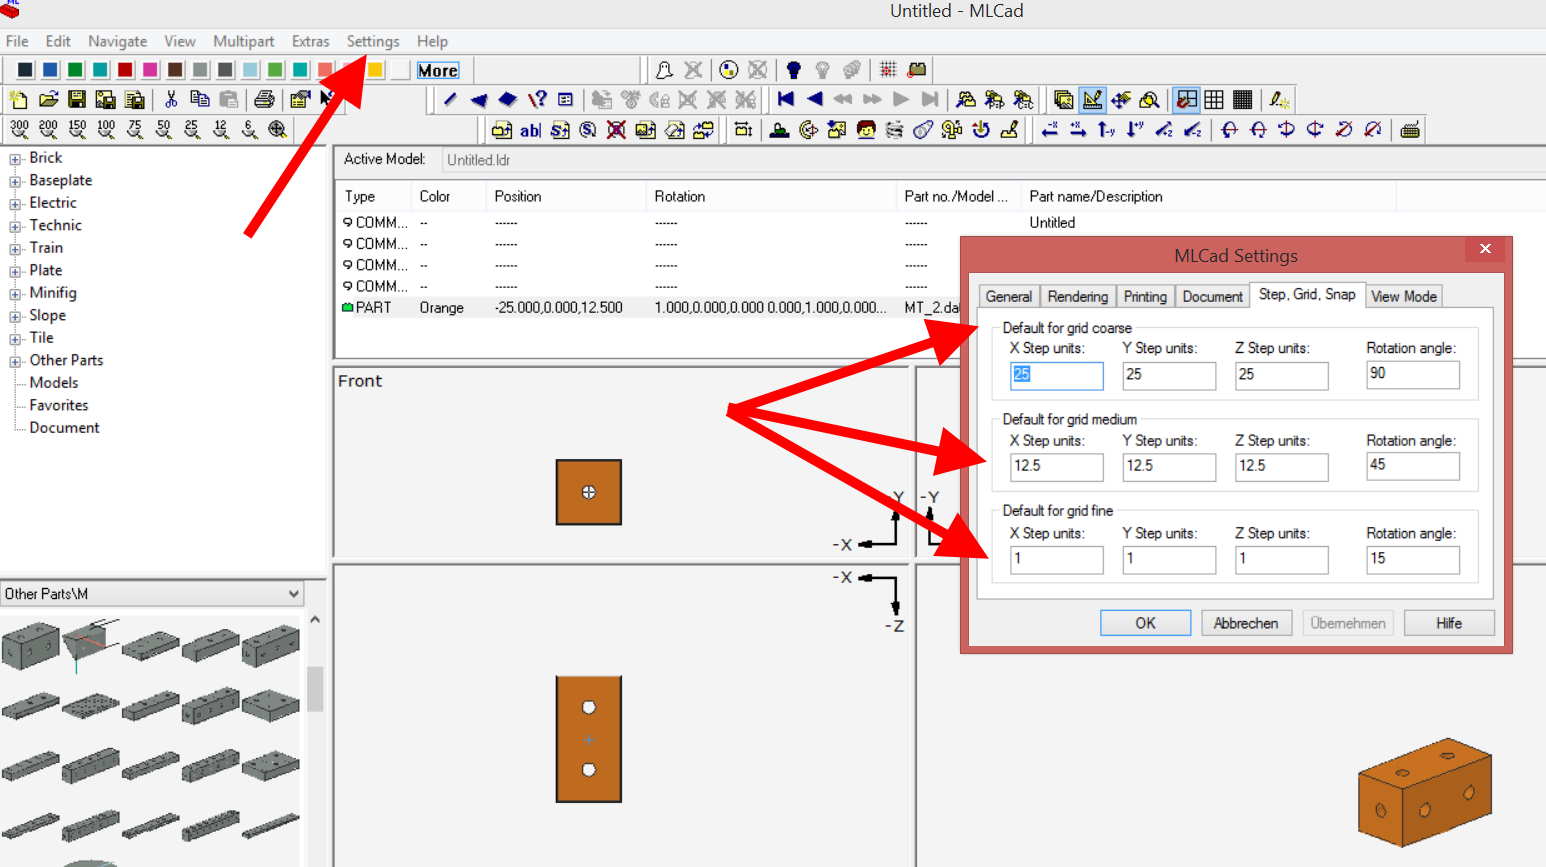Expand the Technic tree node
This screenshot has height=867, width=1546.
[15, 227]
